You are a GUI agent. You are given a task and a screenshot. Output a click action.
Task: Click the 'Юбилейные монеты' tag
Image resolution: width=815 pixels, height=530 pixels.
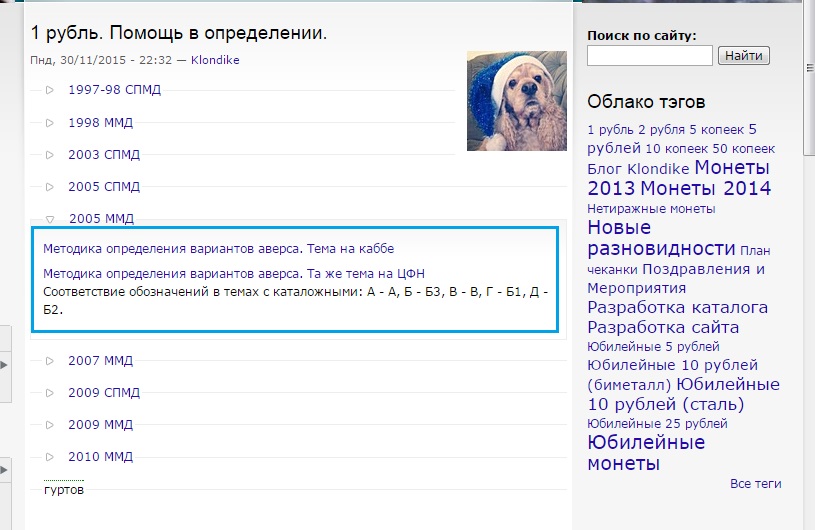point(645,453)
